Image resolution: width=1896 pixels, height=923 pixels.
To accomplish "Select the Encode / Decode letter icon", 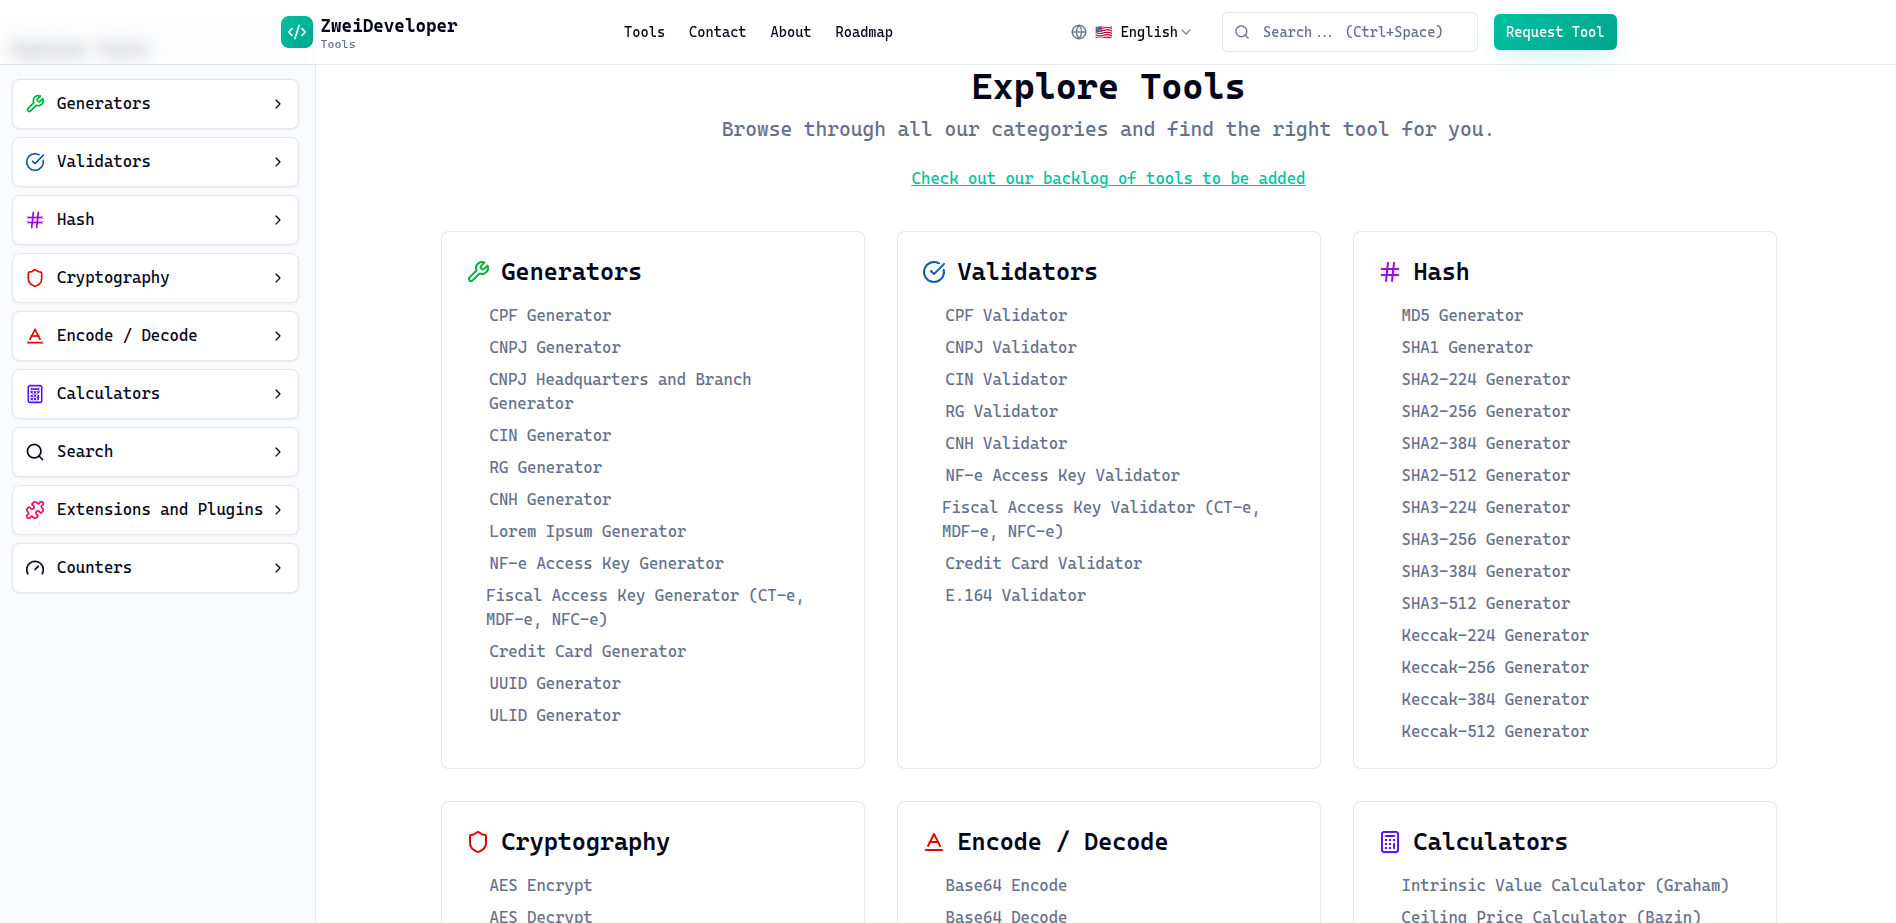I will tap(36, 335).
